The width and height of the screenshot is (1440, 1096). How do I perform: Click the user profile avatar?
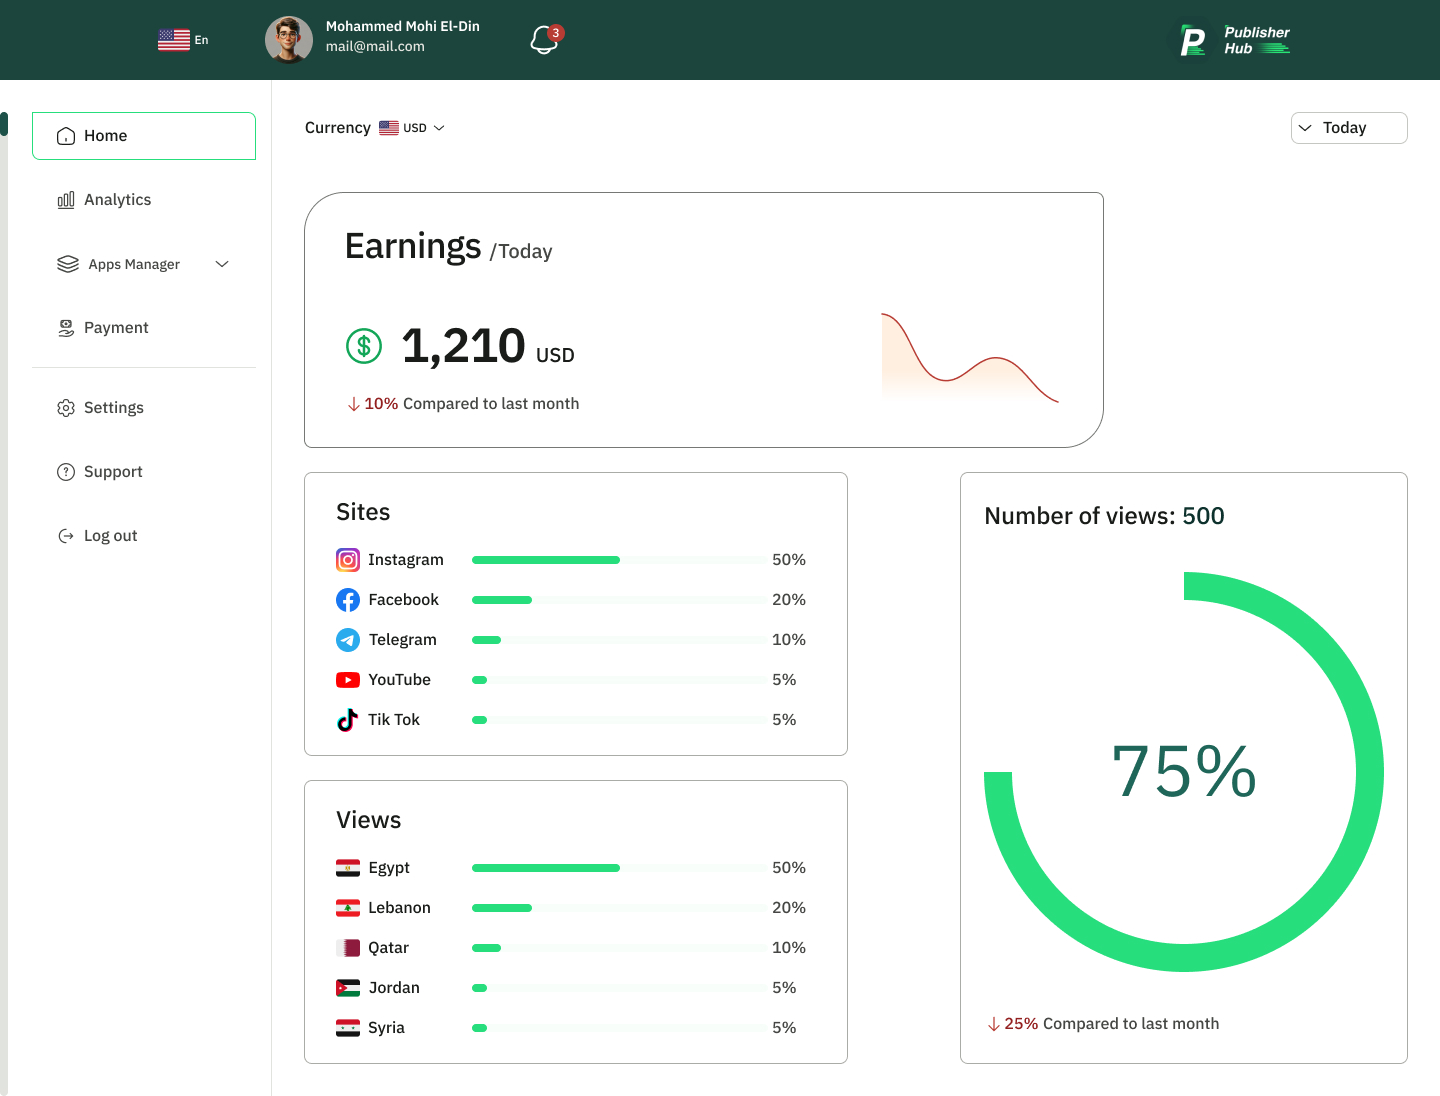(289, 40)
